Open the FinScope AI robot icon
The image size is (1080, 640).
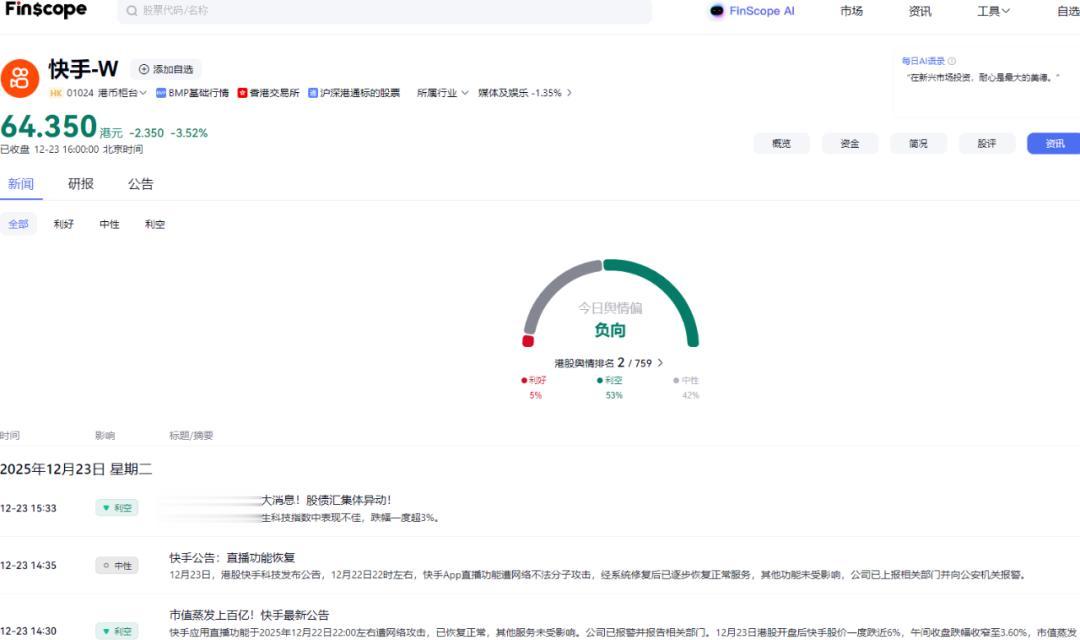click(717, 11)
